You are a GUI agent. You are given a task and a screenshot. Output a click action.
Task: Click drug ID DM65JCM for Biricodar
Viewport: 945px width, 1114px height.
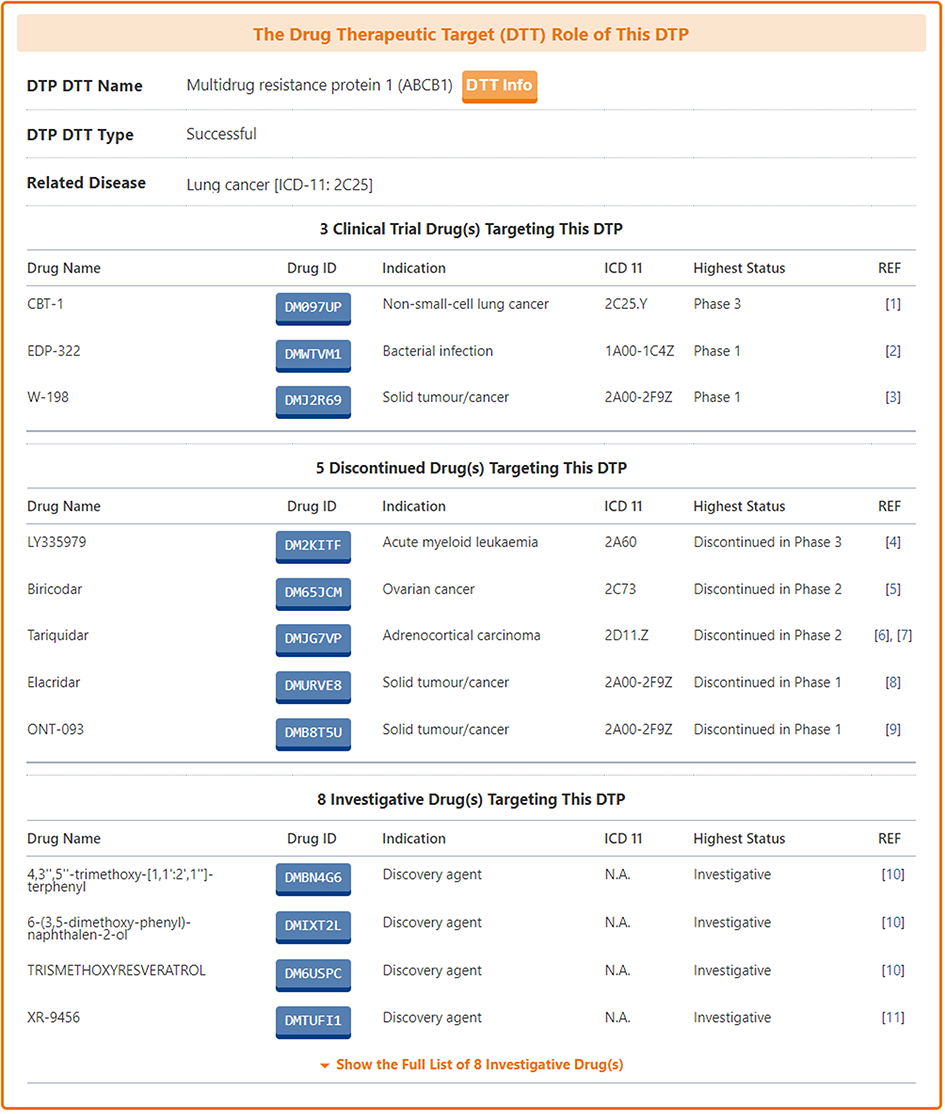(313, 593)
